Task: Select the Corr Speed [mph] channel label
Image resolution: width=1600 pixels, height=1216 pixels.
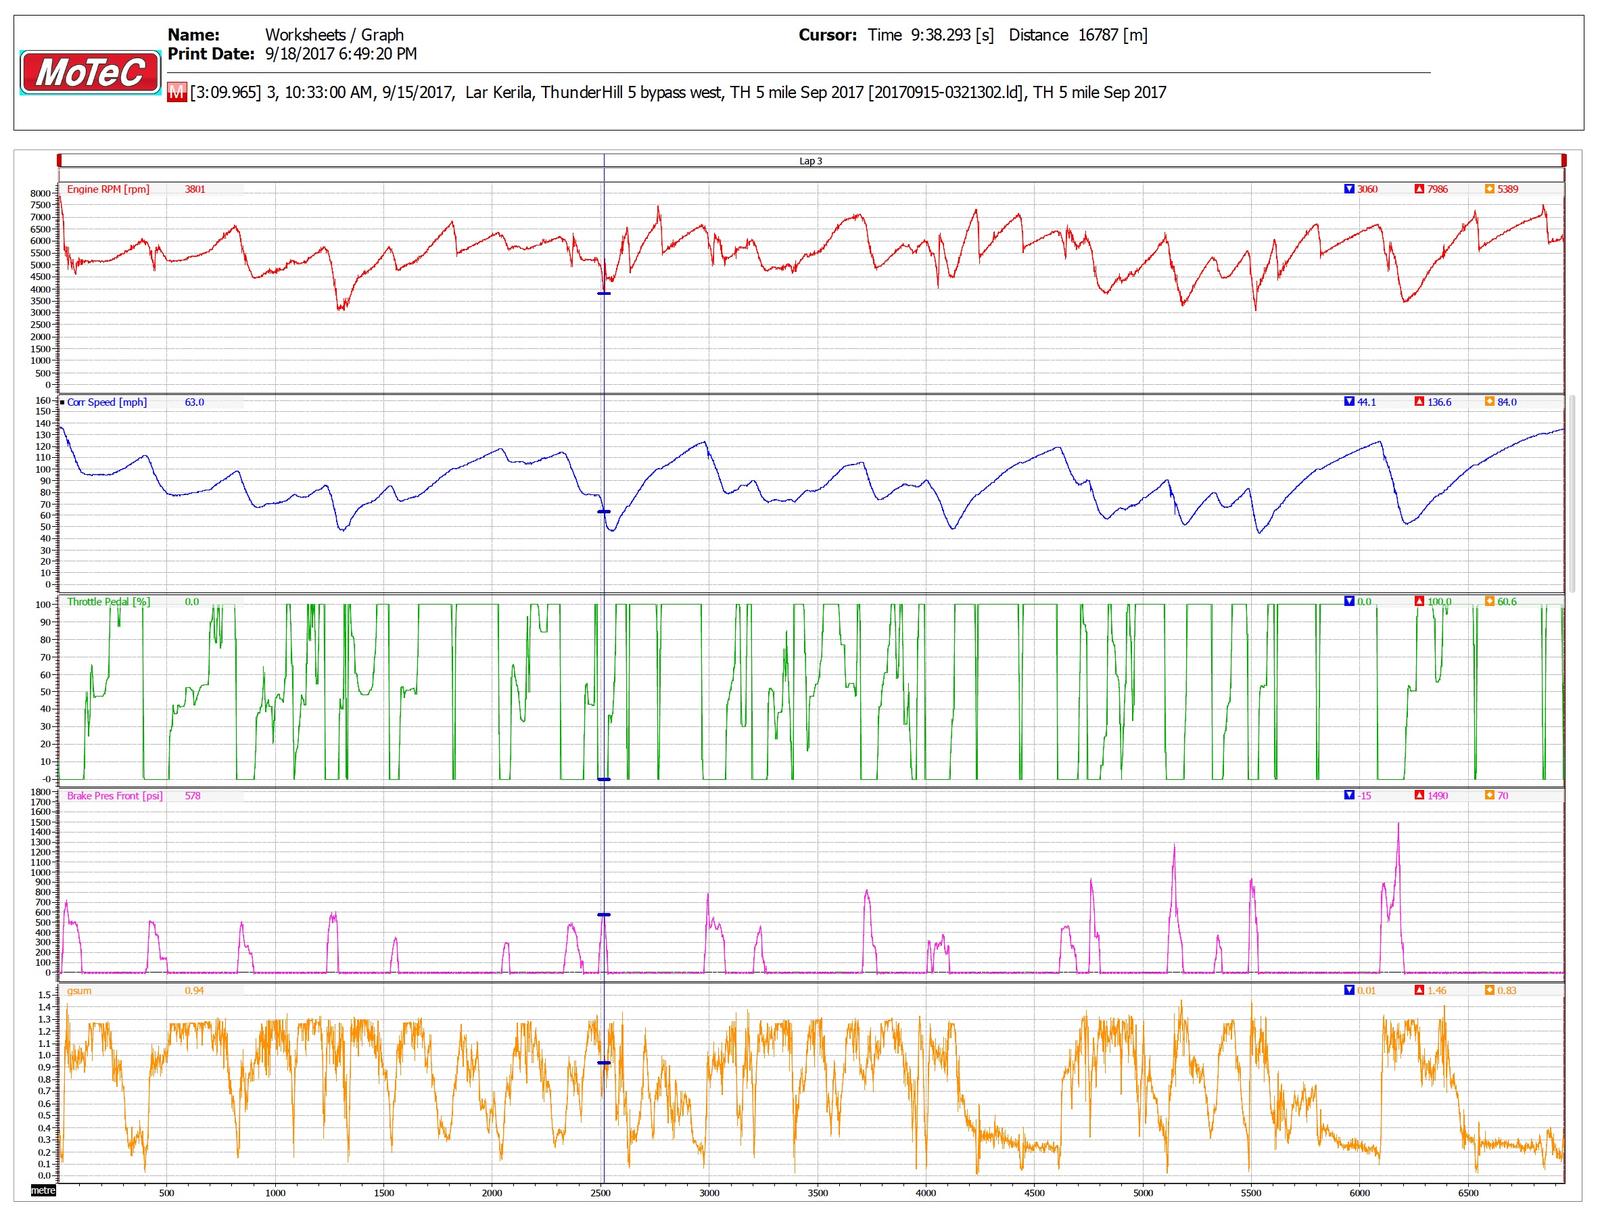Action: tap(107, 402)
